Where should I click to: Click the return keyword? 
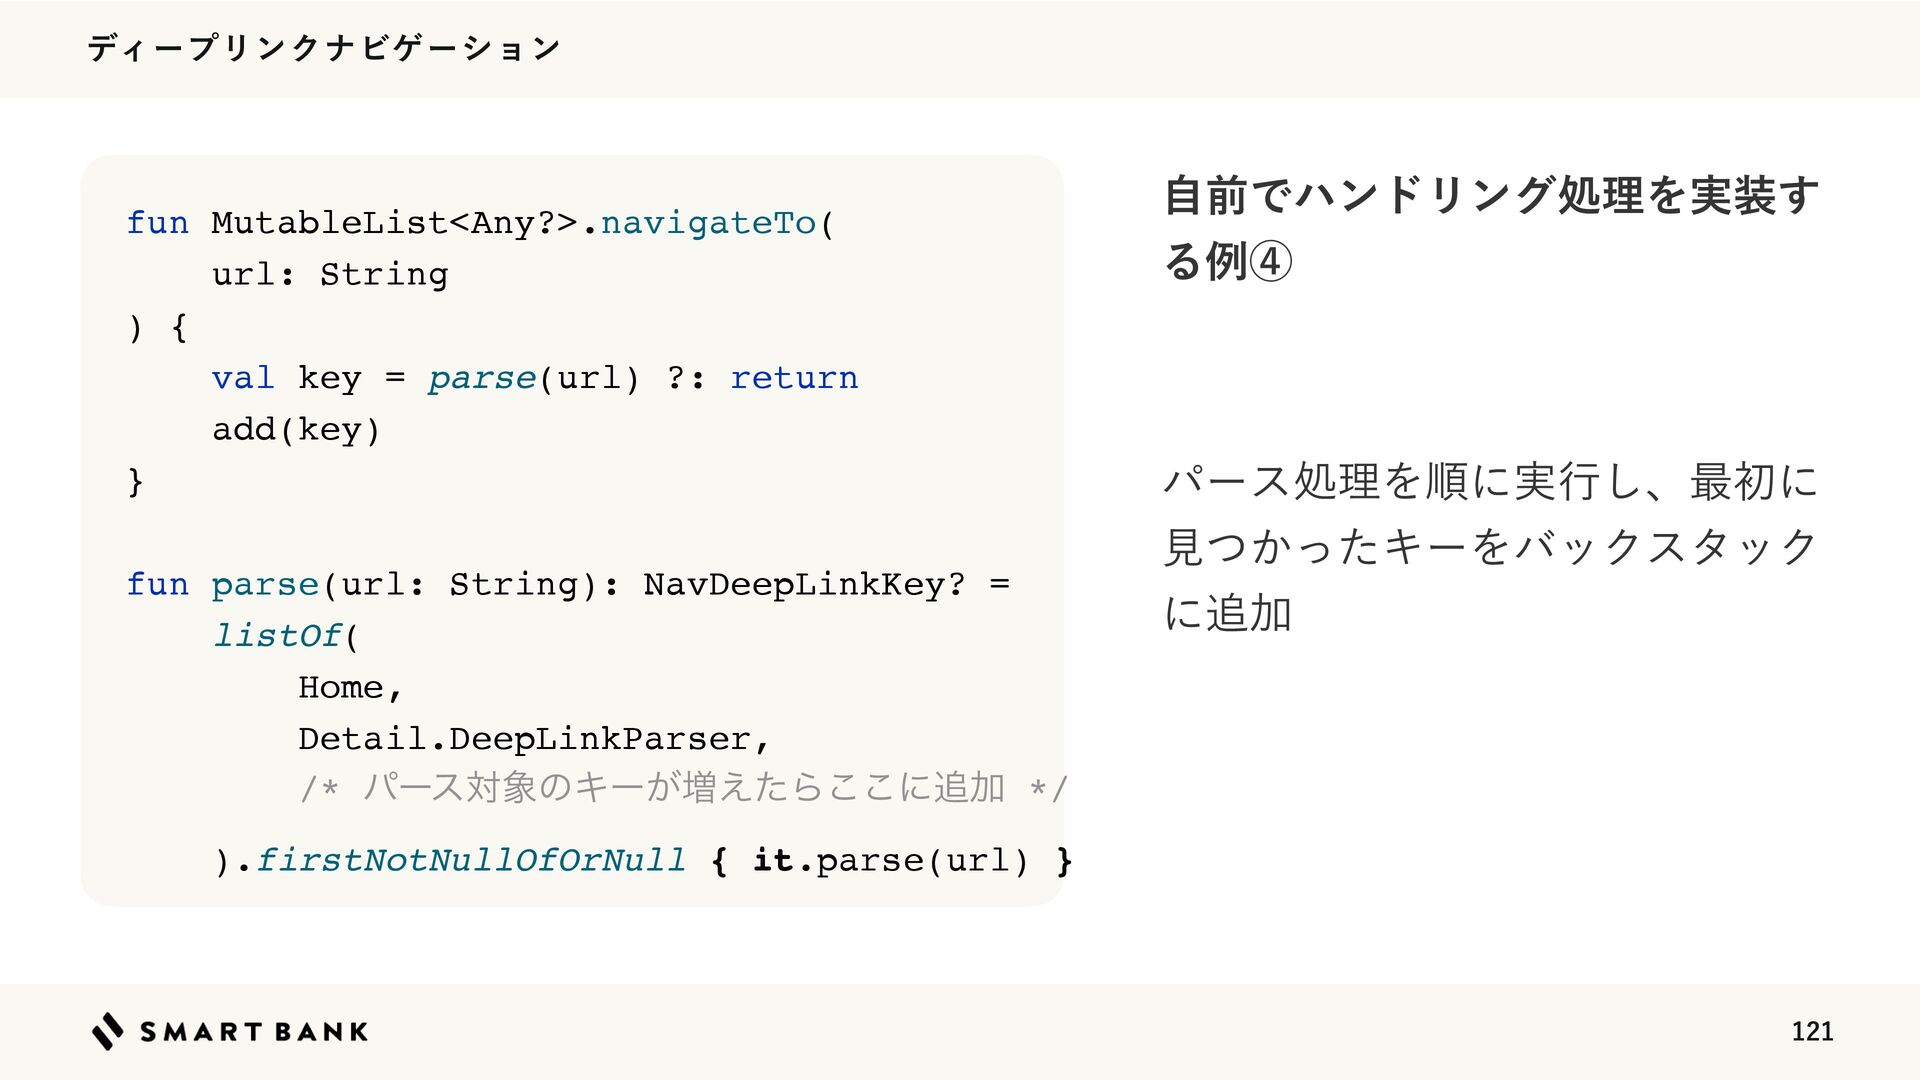point(794,378)
